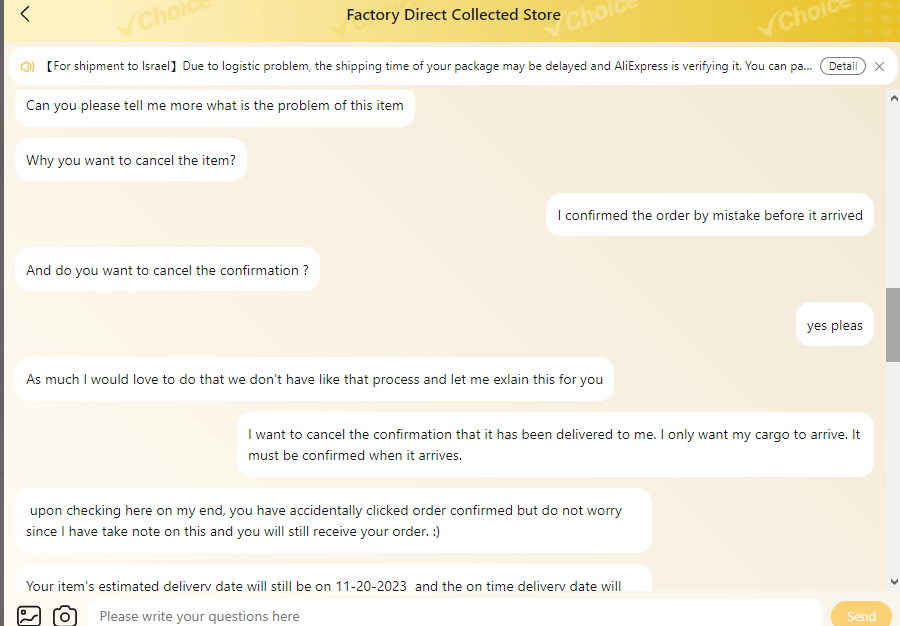Click the shipment to Israel notice text
The height and width of the screenshot is (626, 900).
coord(428,66)
